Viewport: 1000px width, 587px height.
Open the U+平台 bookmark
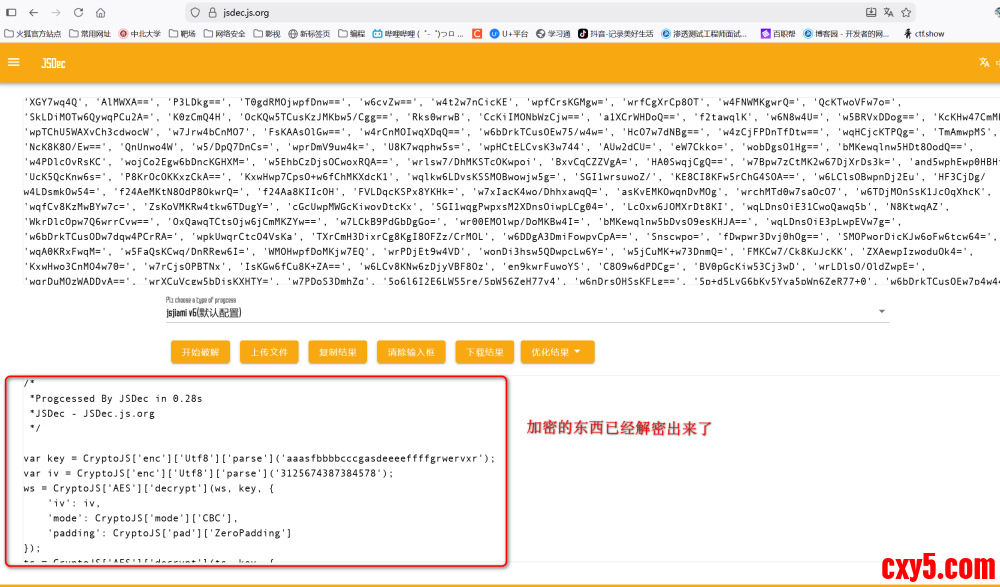[x=509, y=34]
